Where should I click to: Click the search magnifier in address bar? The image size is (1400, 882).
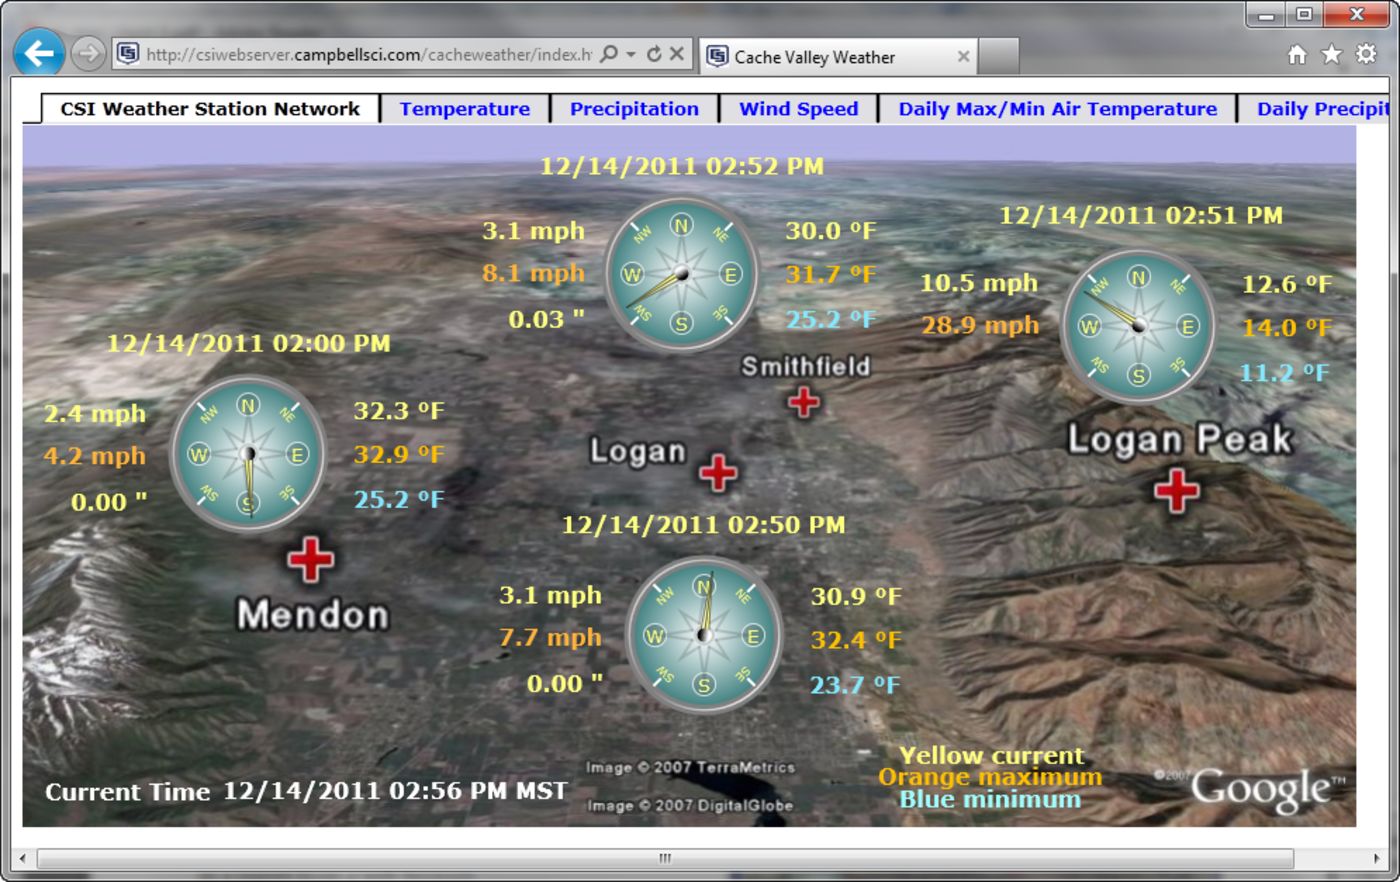pyautogui.click(x=609, y=54)
